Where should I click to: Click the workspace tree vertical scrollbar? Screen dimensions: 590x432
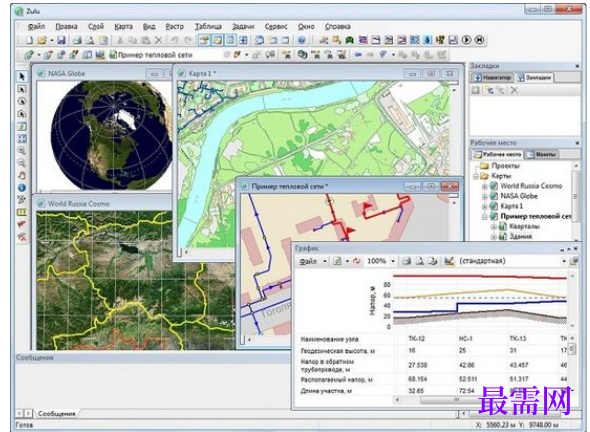(575, 196)
